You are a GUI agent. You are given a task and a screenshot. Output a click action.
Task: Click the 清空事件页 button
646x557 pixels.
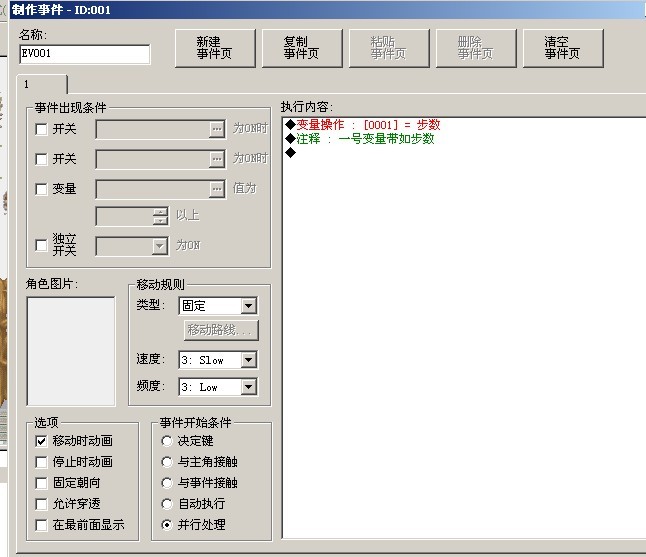(x=563, y=48)
